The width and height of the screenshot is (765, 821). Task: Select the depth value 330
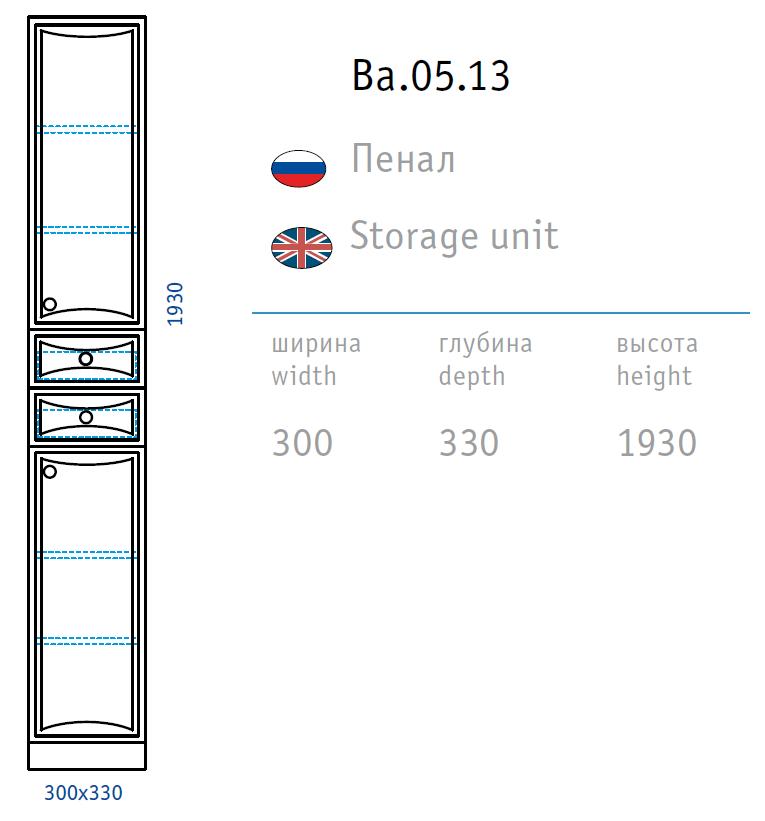468,442
